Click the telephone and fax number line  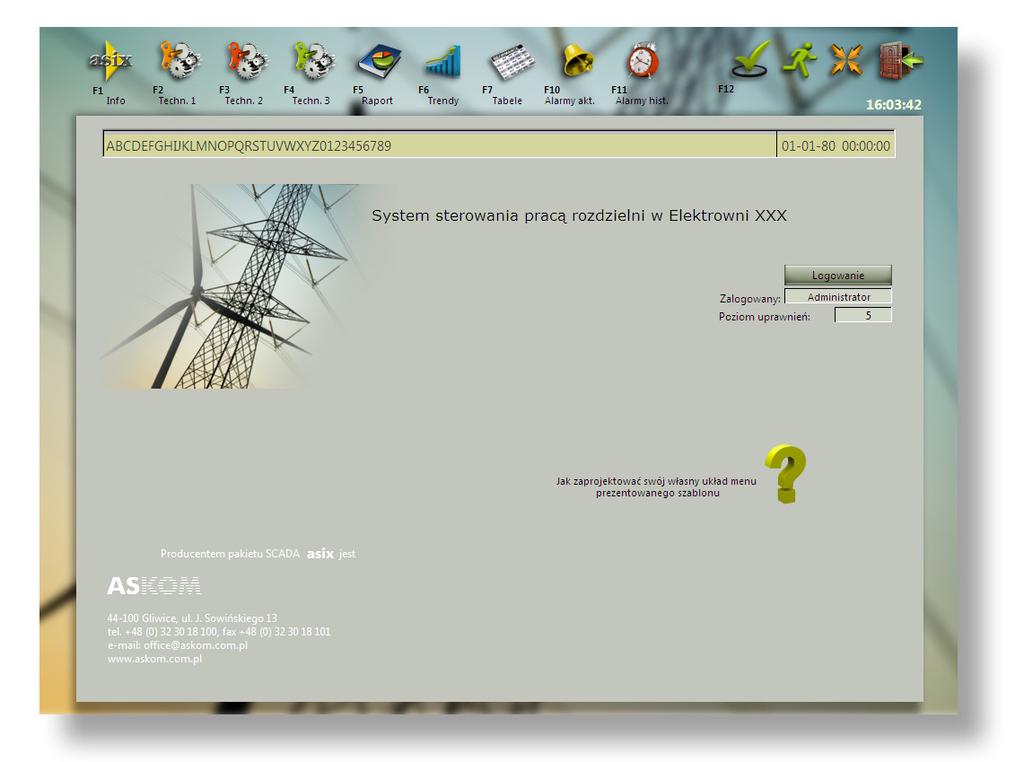[219, 631]
